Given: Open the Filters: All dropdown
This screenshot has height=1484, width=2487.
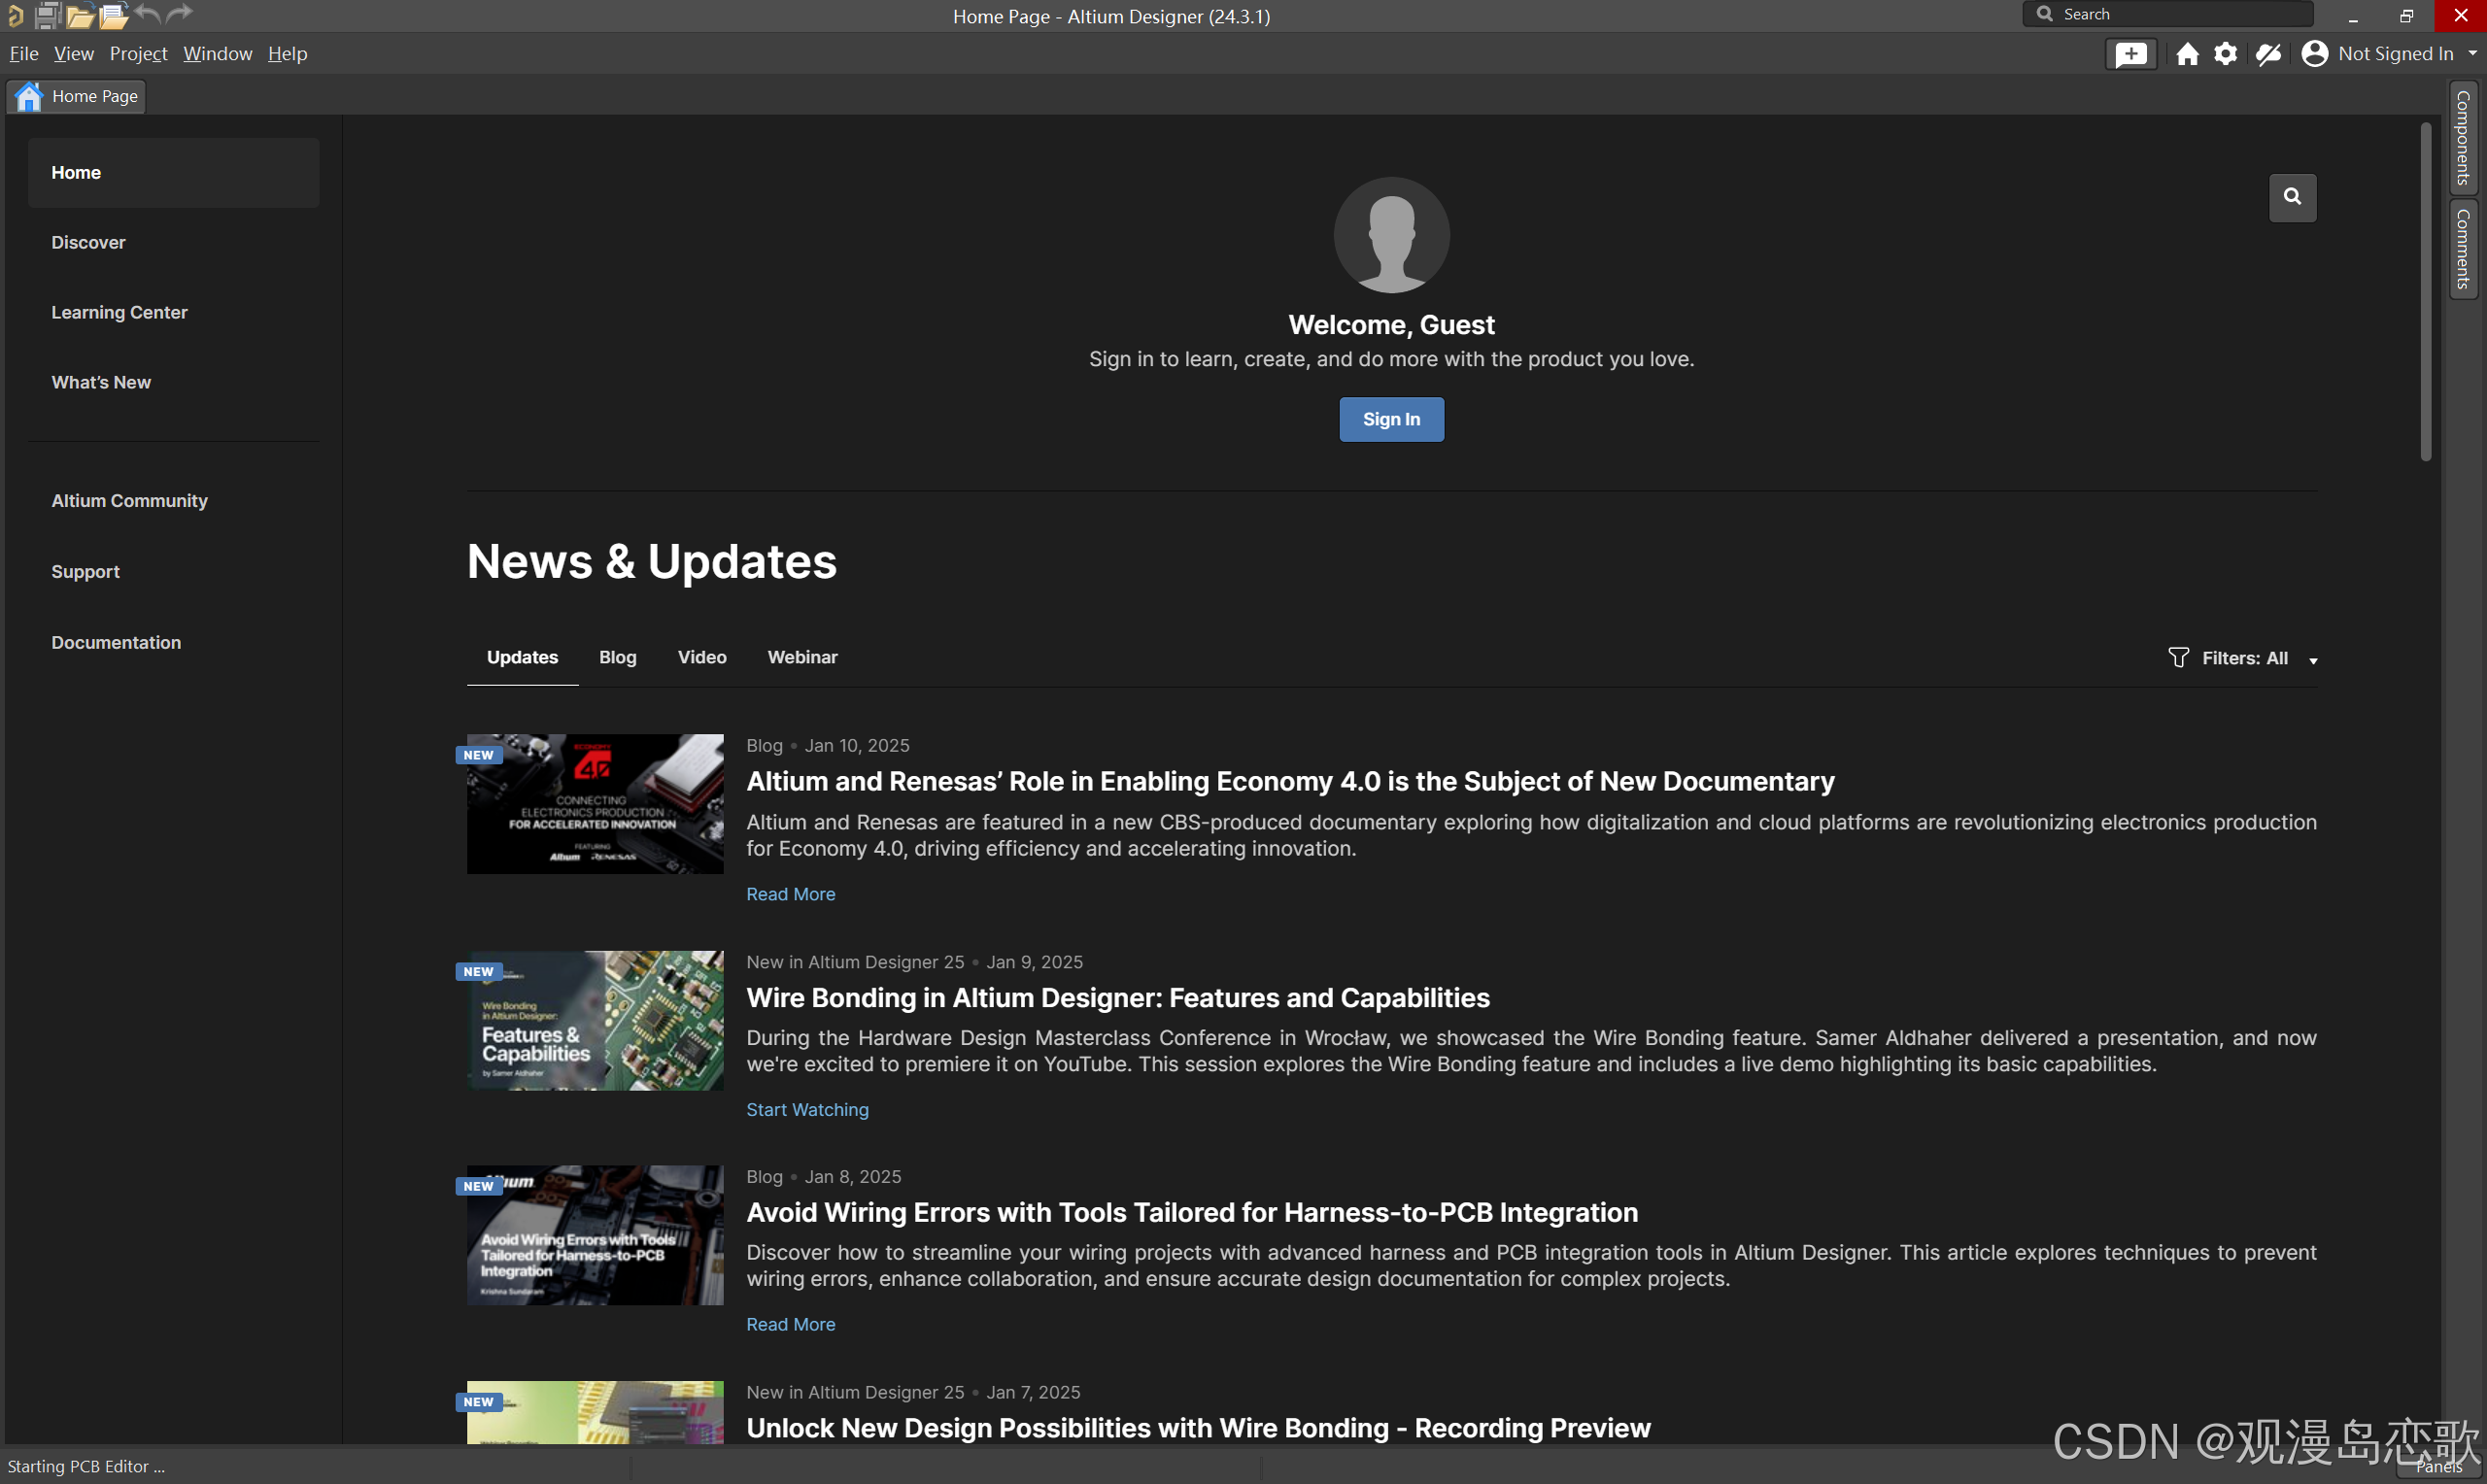Looking at the screenshot, I should (x=2243, y=658).
